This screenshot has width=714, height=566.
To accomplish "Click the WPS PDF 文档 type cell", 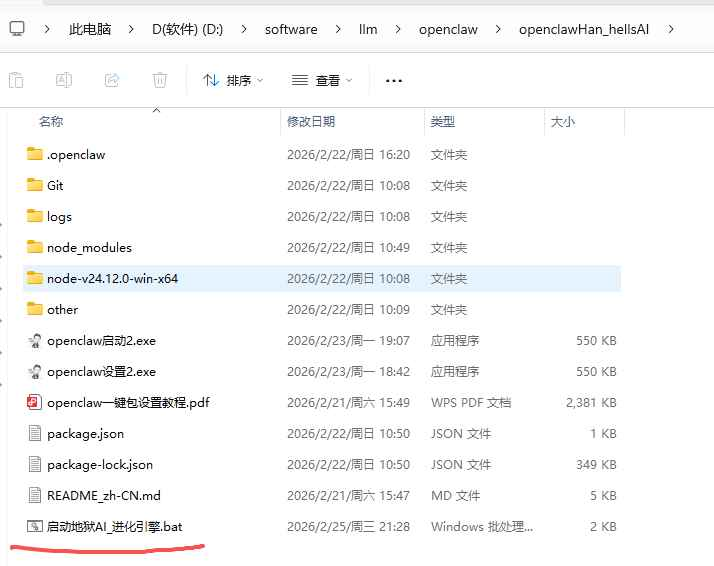I will (x=471, y=403).
